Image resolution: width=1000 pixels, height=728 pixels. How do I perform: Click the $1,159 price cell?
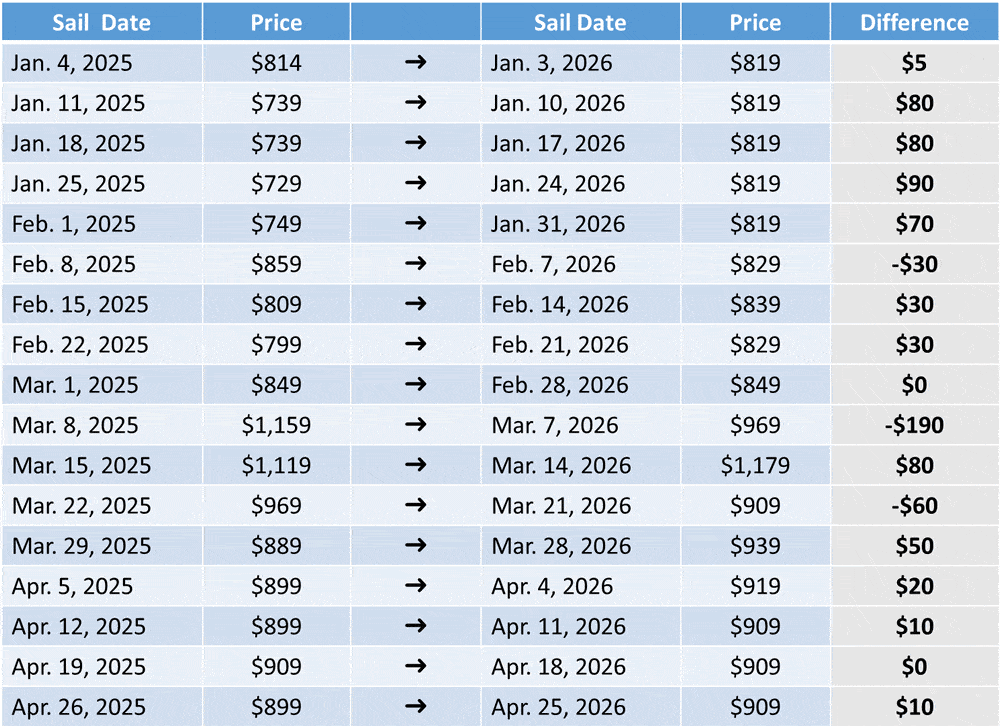pos(276,425)
